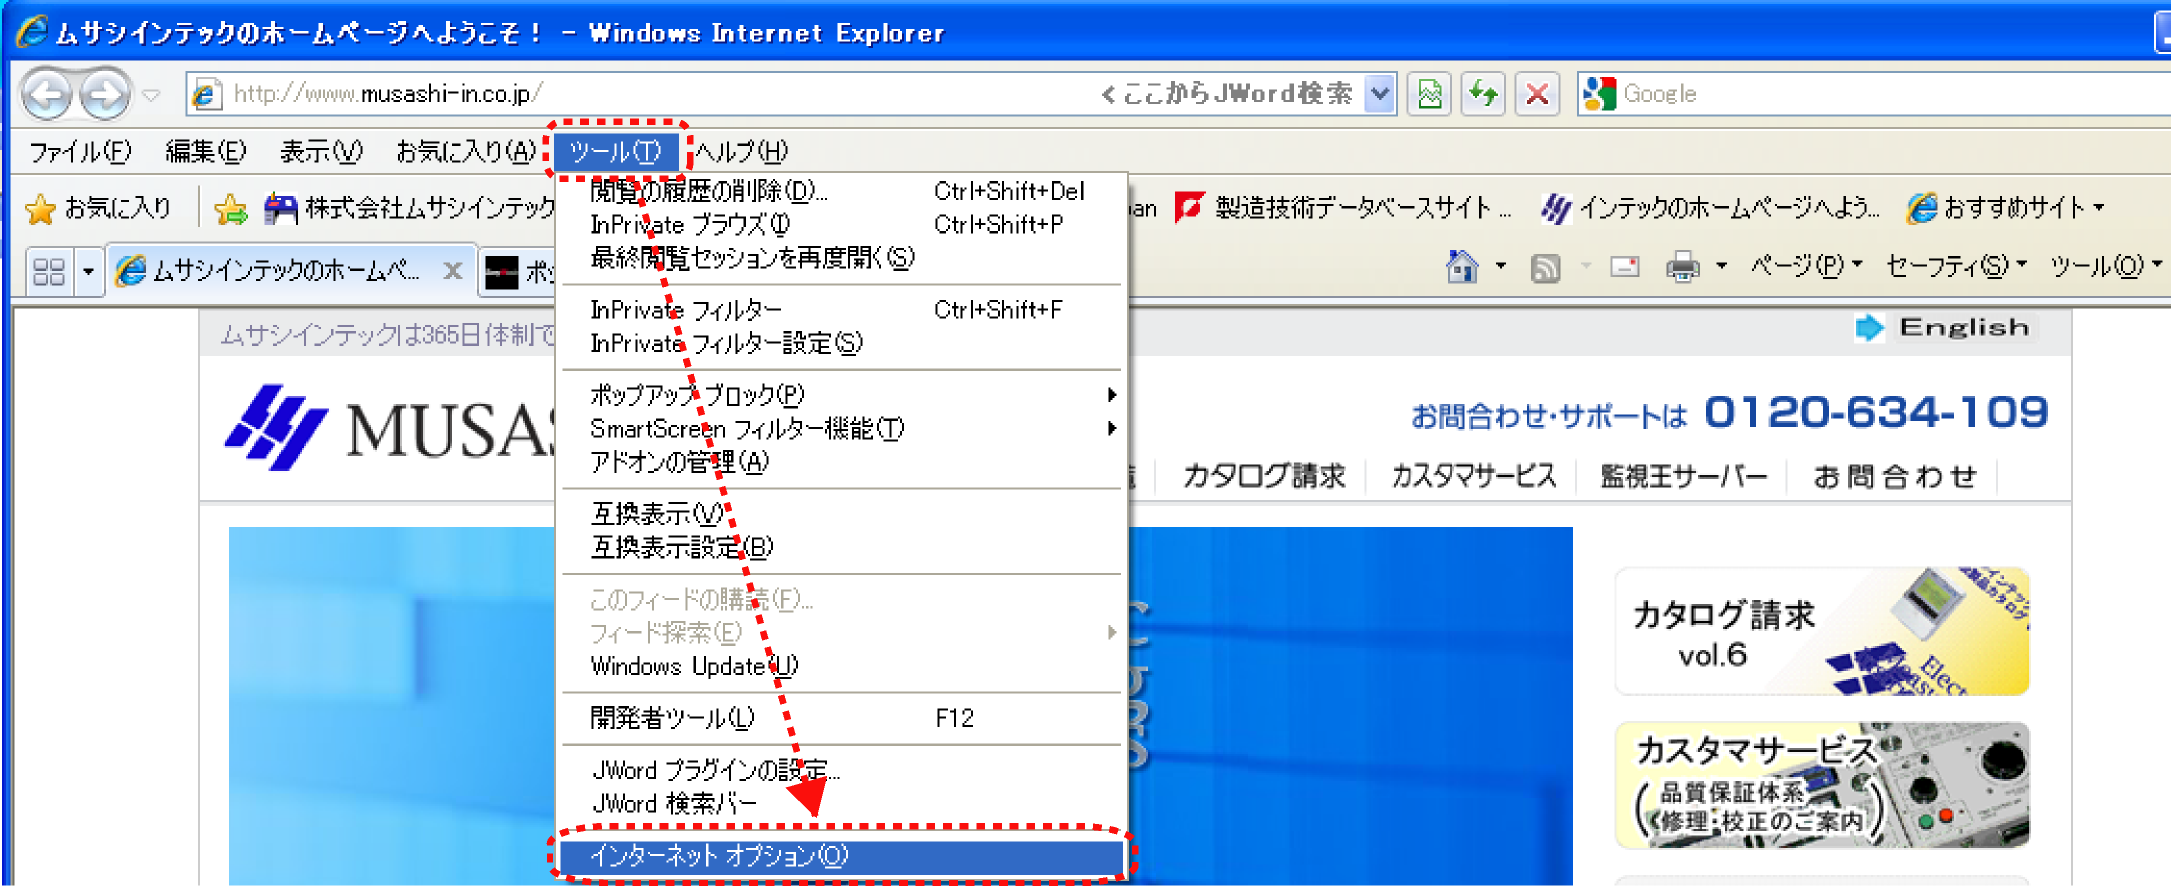This screenshot has height=886, width=2171.
Task: Open インテックのホームページへよう favorites link
Action: [x=1710, y=208]
